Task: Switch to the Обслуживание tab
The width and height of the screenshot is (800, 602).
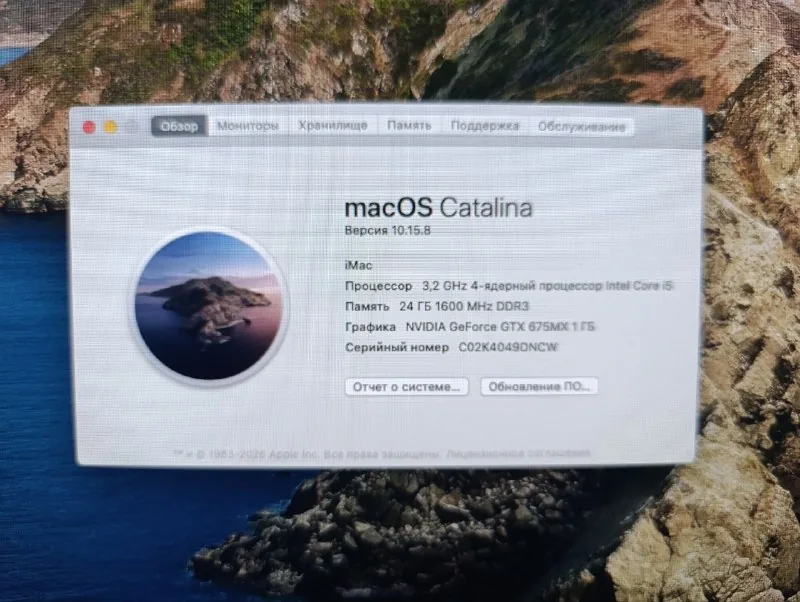Action: (x=582, y=127)
